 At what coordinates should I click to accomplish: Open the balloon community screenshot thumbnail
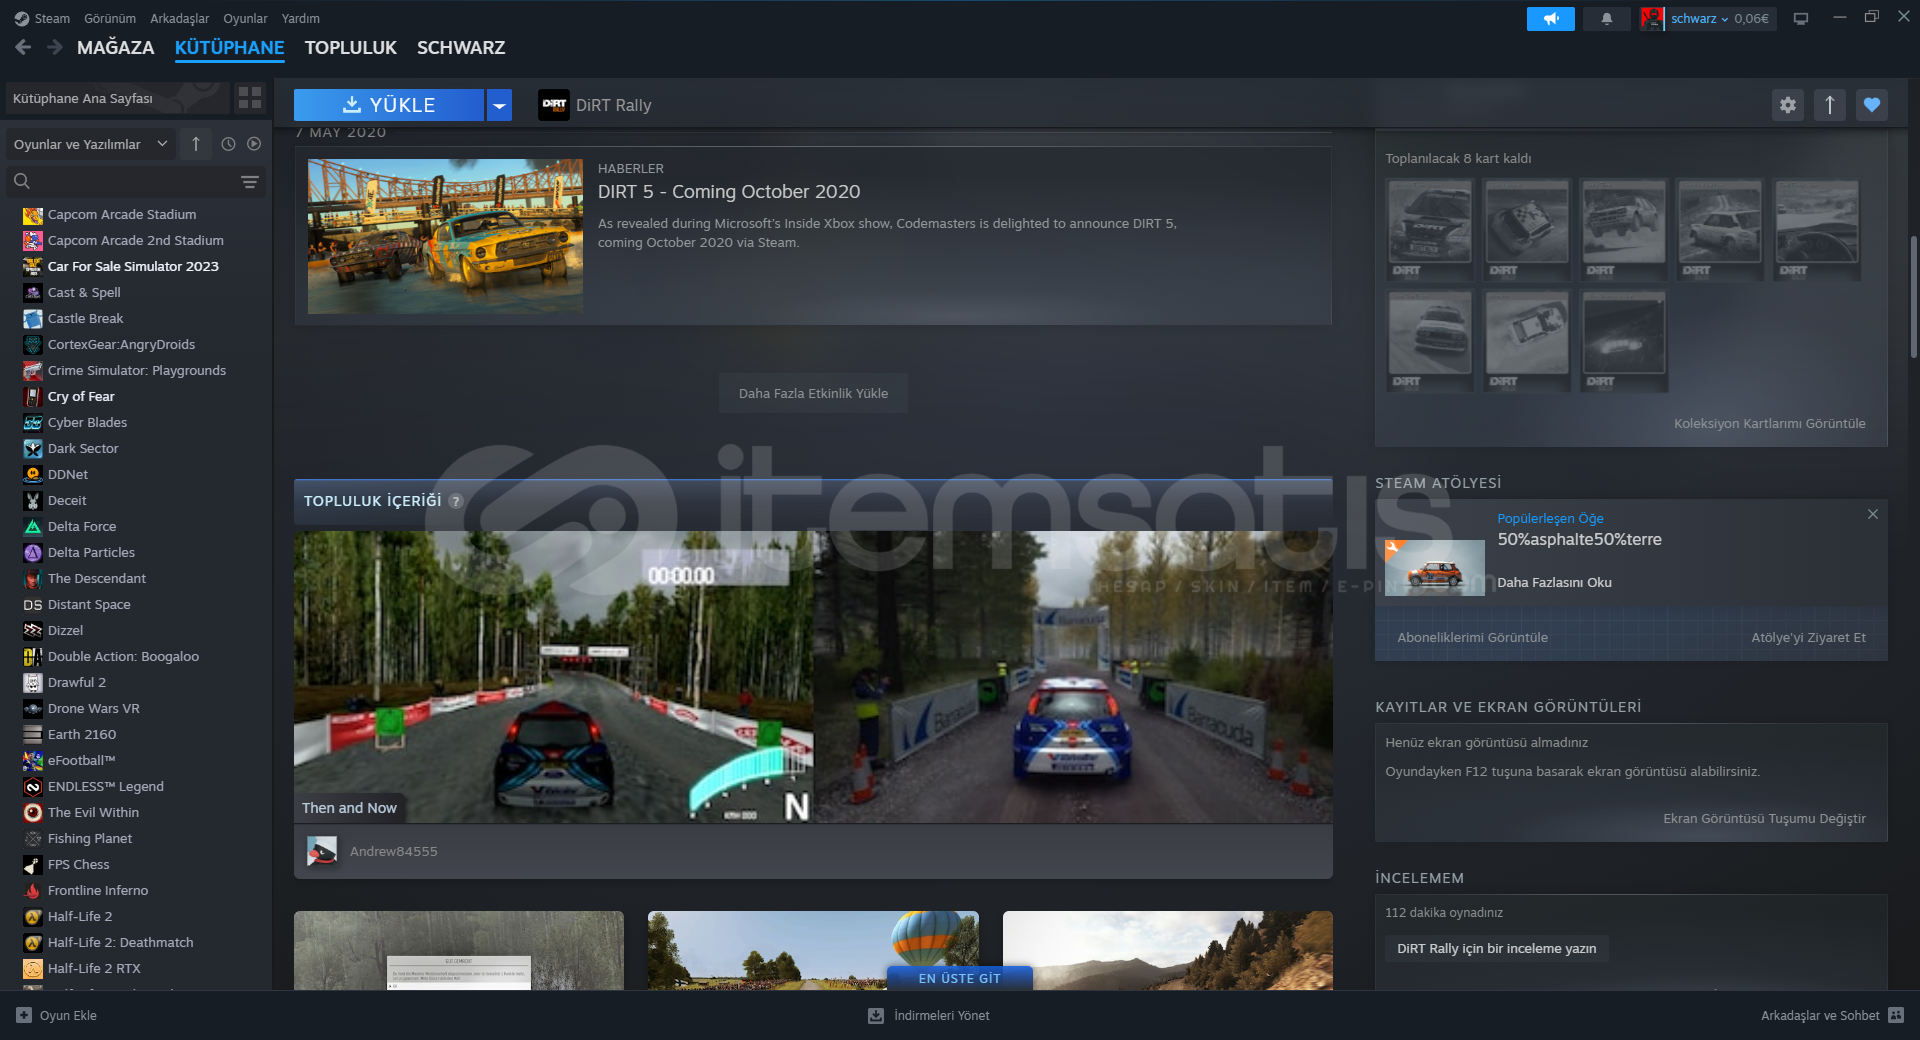(x=813, y=950)
